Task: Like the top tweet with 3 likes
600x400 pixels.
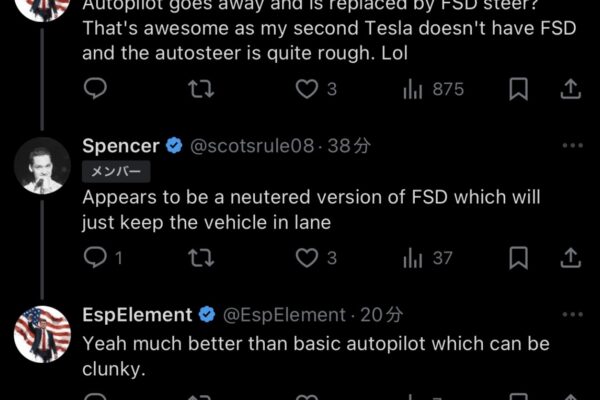Action: coord(307,89)
